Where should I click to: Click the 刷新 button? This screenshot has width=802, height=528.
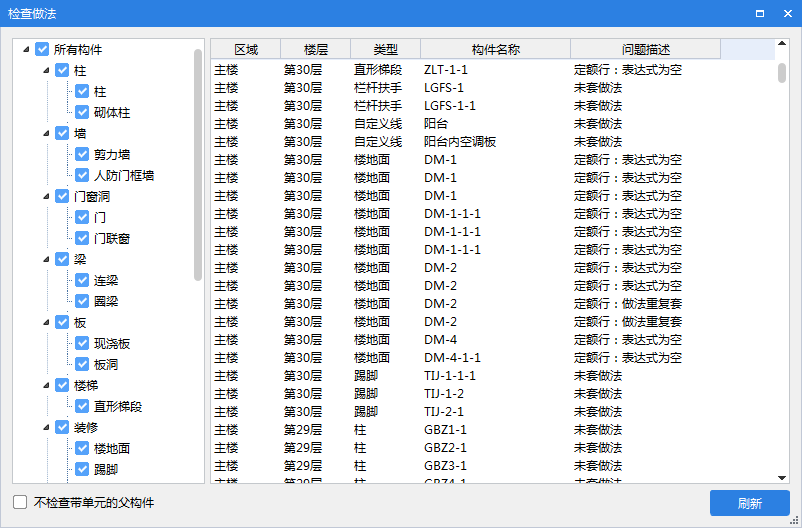click(x=750, y=503)
